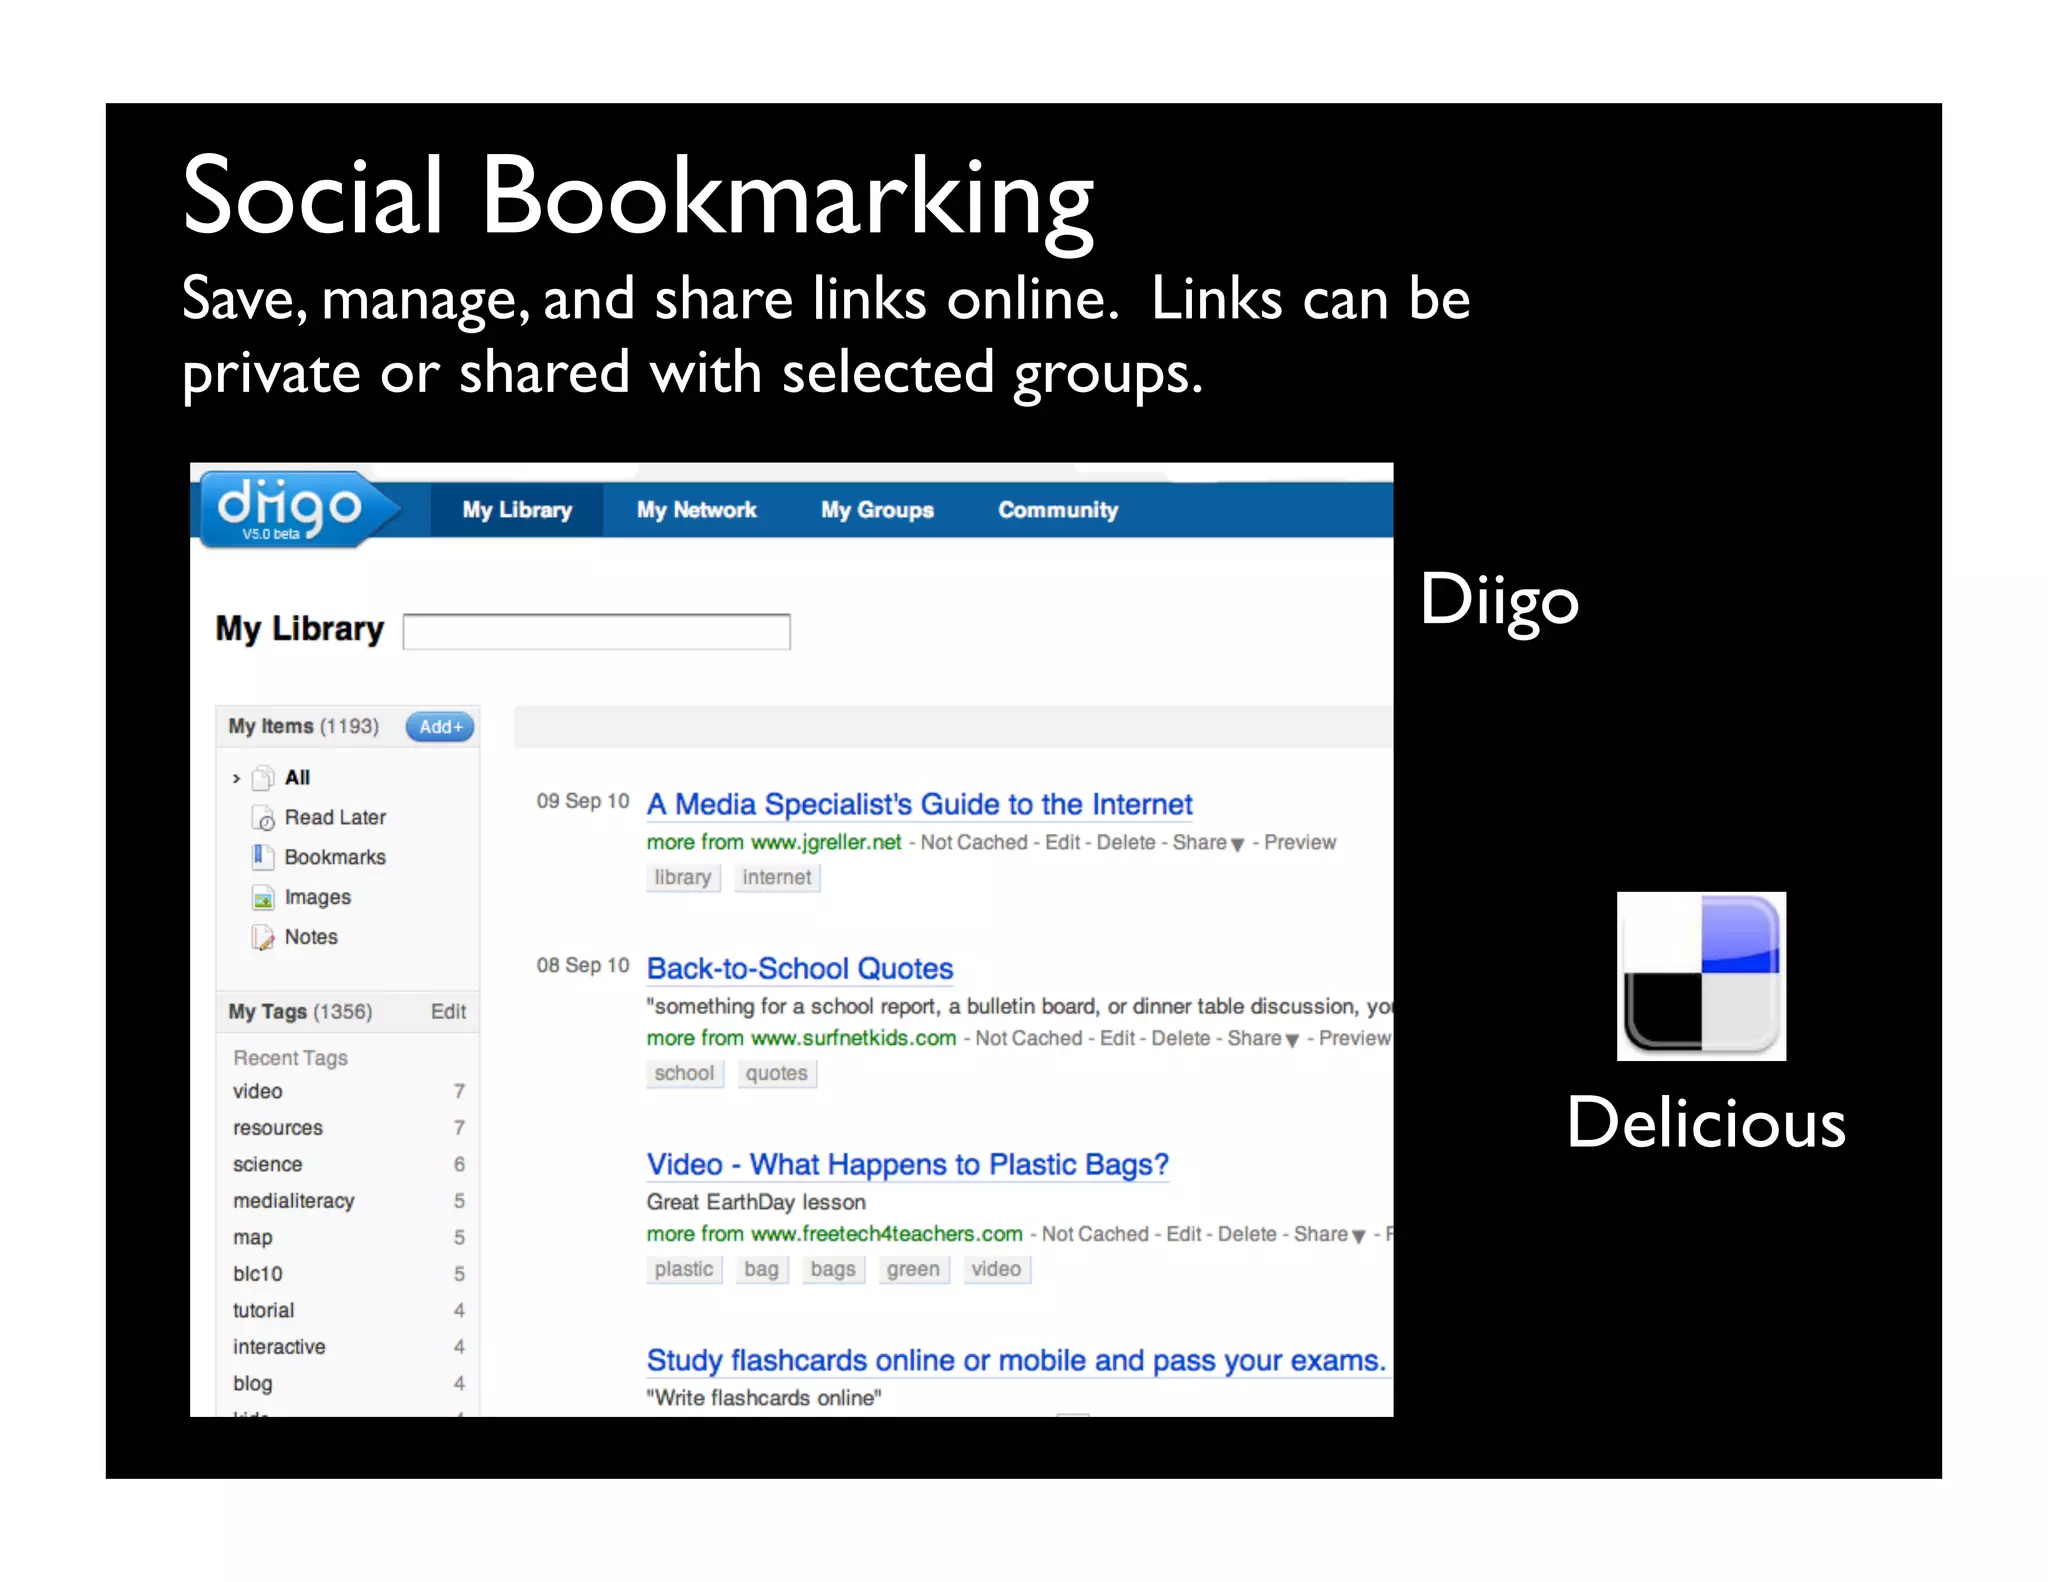Image resolution: width=2048 pixels, height=1582 pixels.
Task: Click the plastic tag
Action: (684, 1270)
